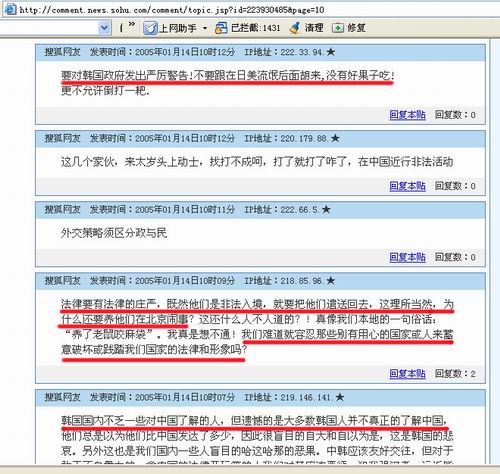Click the timestamp 2005年01月14日10时07分
The width and height of the screenshot is (500, 474).
(x=185, y=397)
